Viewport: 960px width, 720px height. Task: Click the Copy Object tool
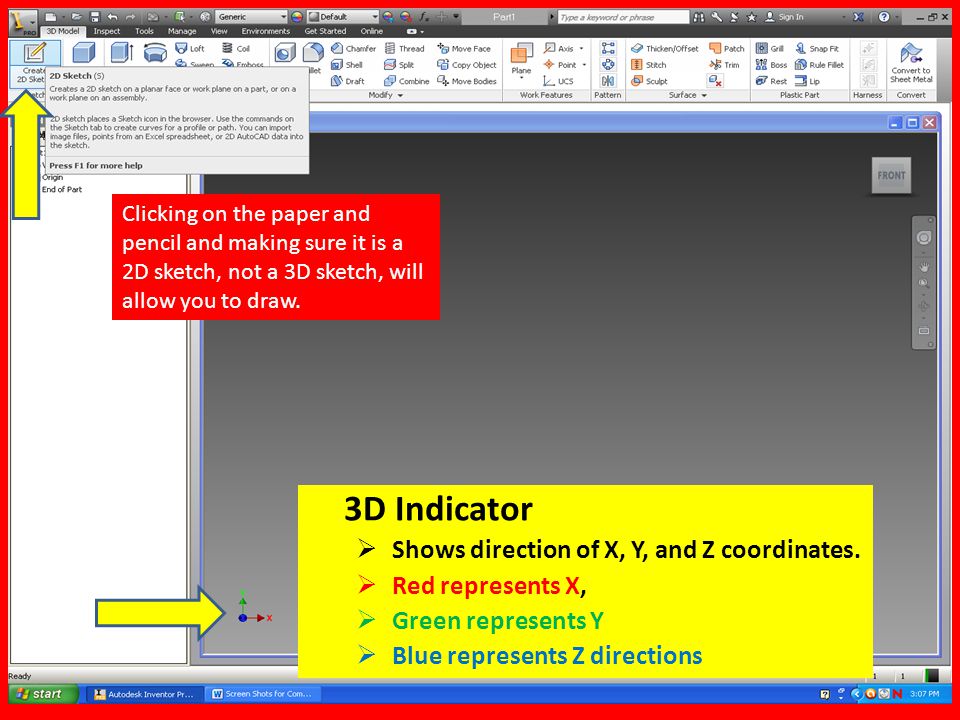(467, 65)
